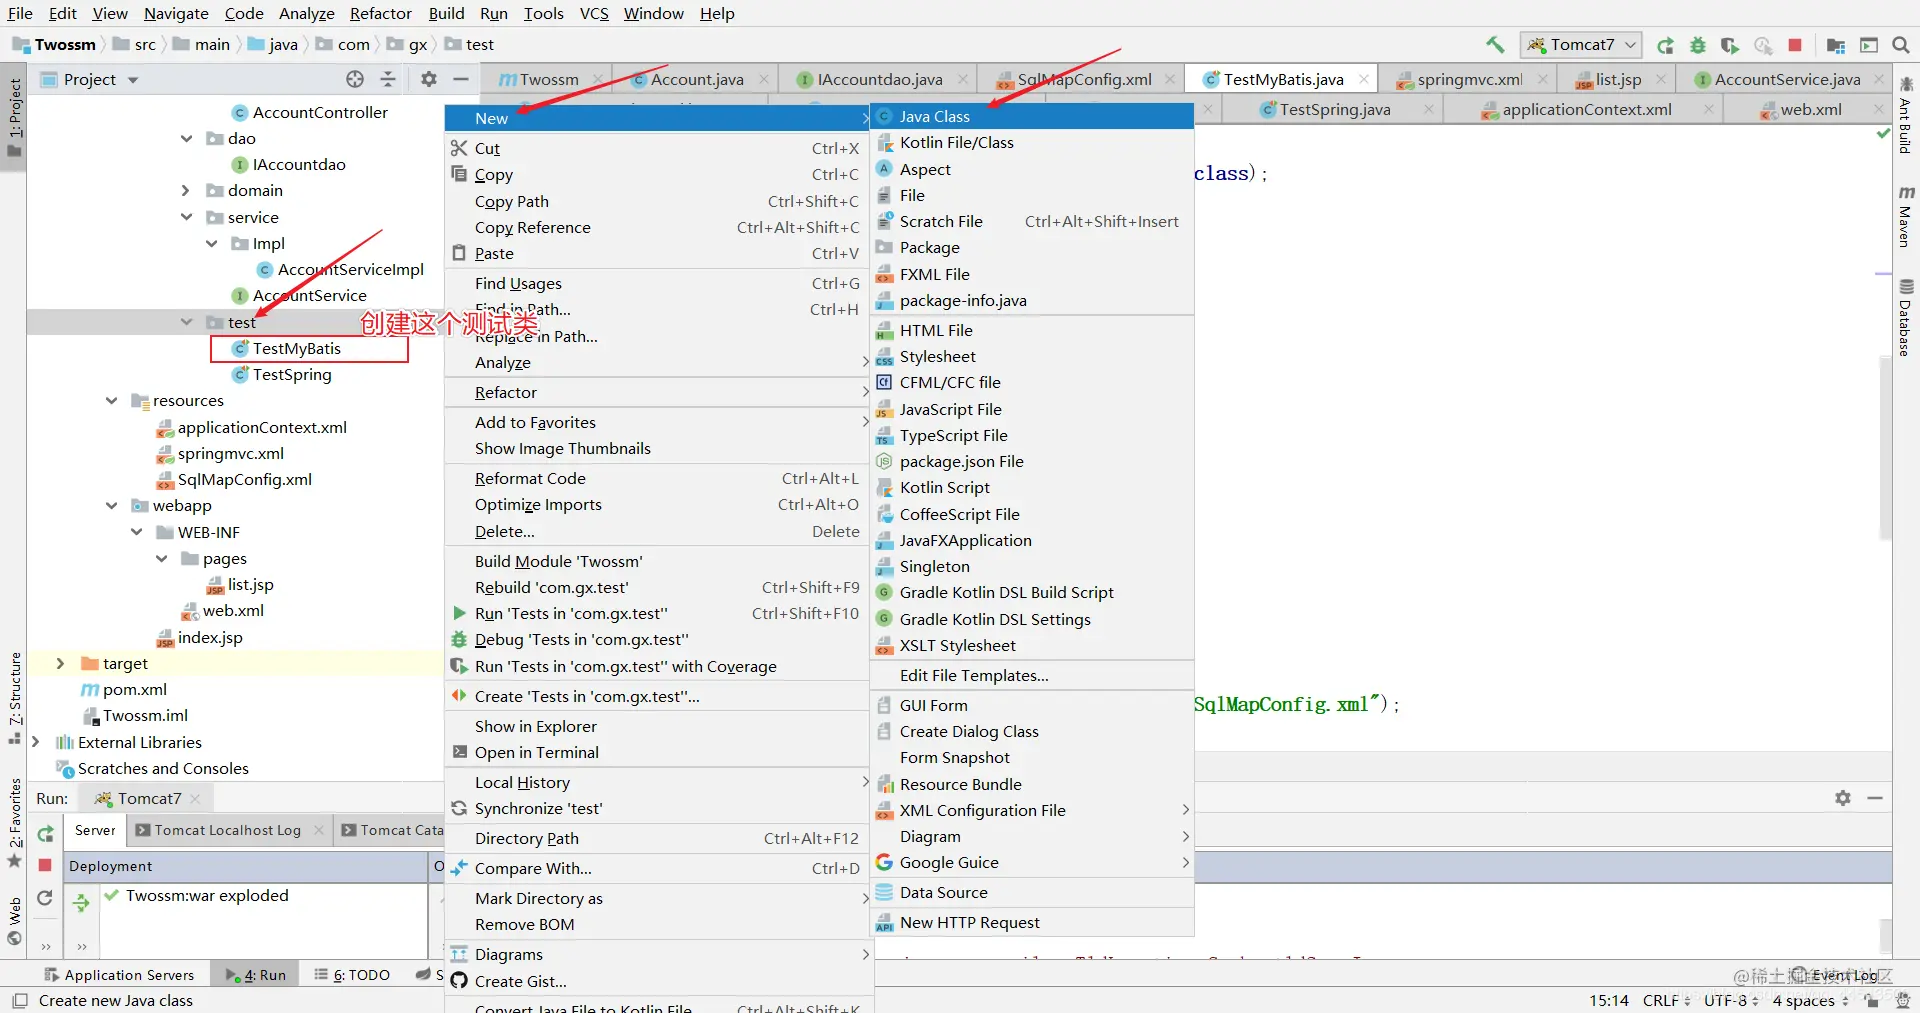Screen dimensions: 1920x1013
Task: Open the Favorites tool window strip
Action: click(x=14, y=823)
